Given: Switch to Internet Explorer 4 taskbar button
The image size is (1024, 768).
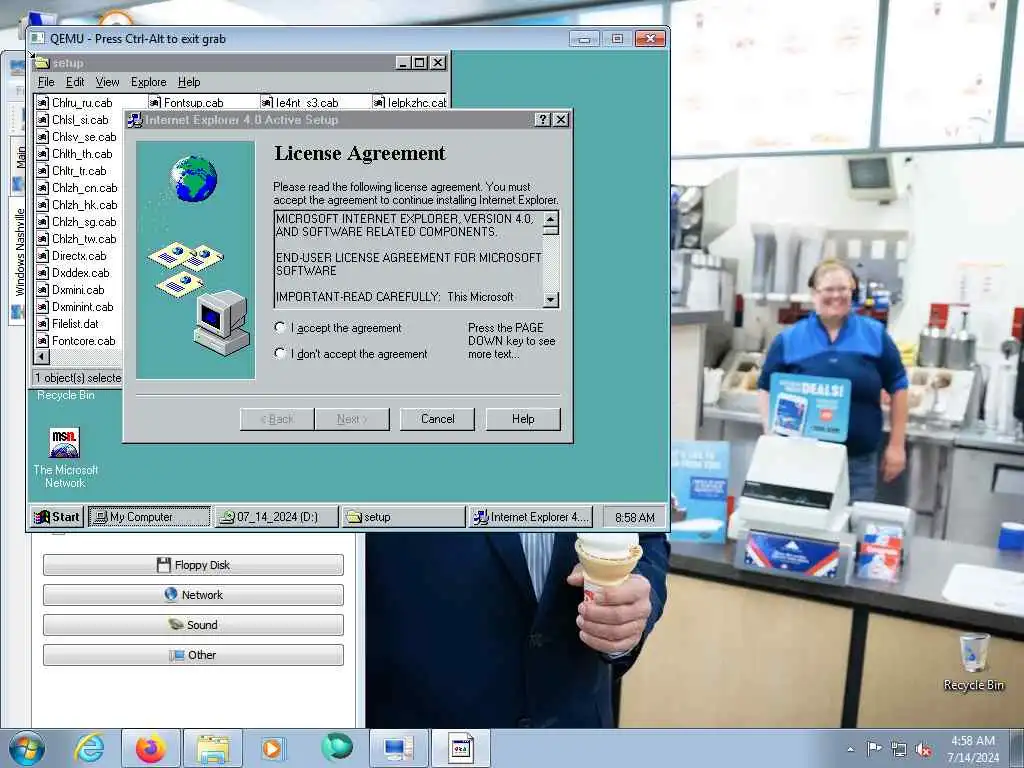Looking at the screenshot, I should (530, 517).
